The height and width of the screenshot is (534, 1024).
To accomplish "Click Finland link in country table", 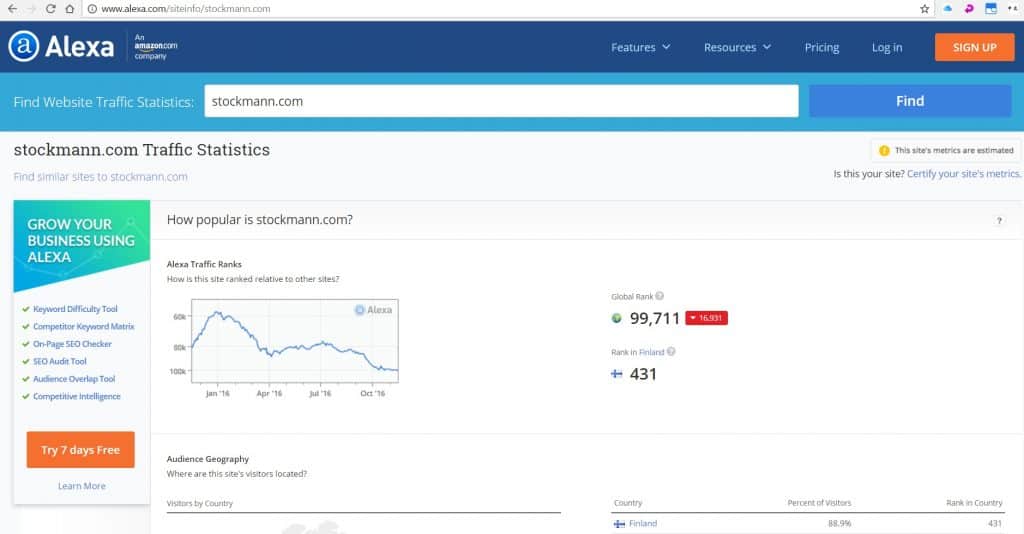I will 643,524.
